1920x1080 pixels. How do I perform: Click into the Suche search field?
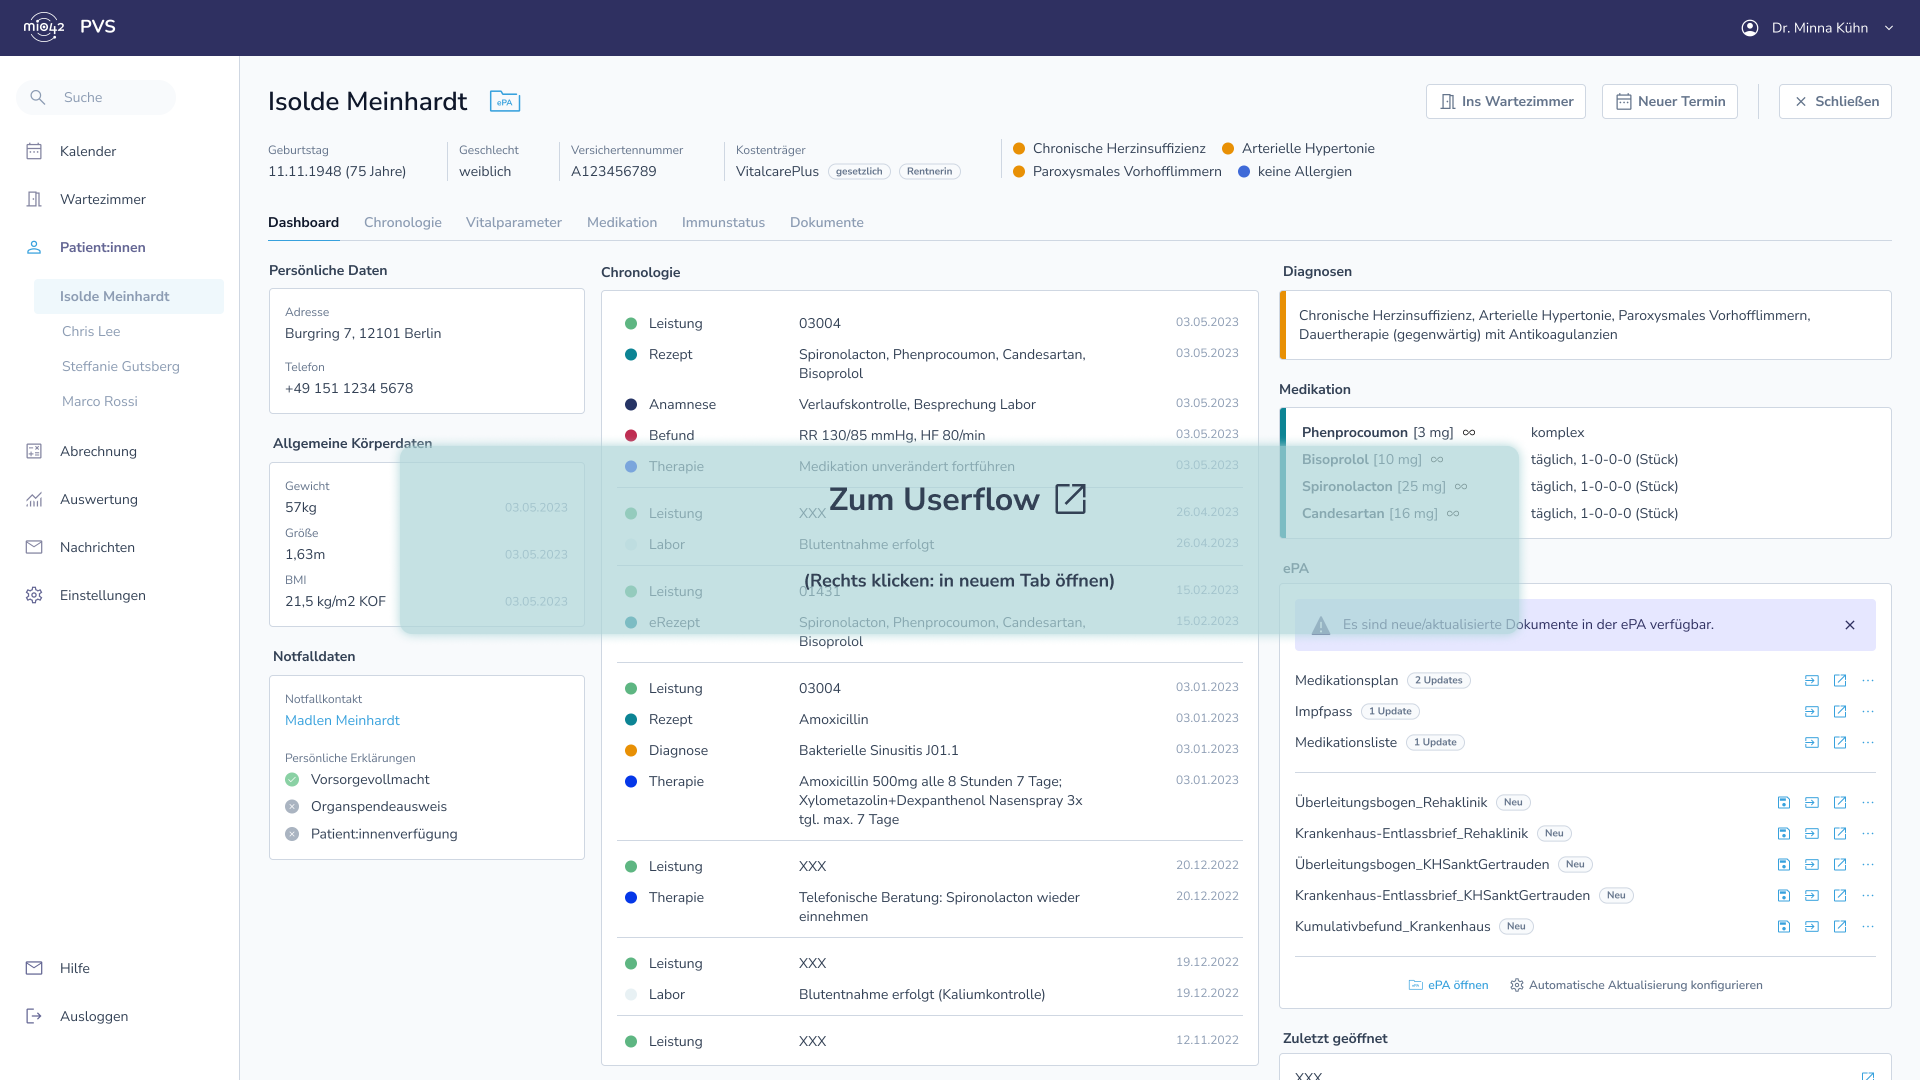110,98
